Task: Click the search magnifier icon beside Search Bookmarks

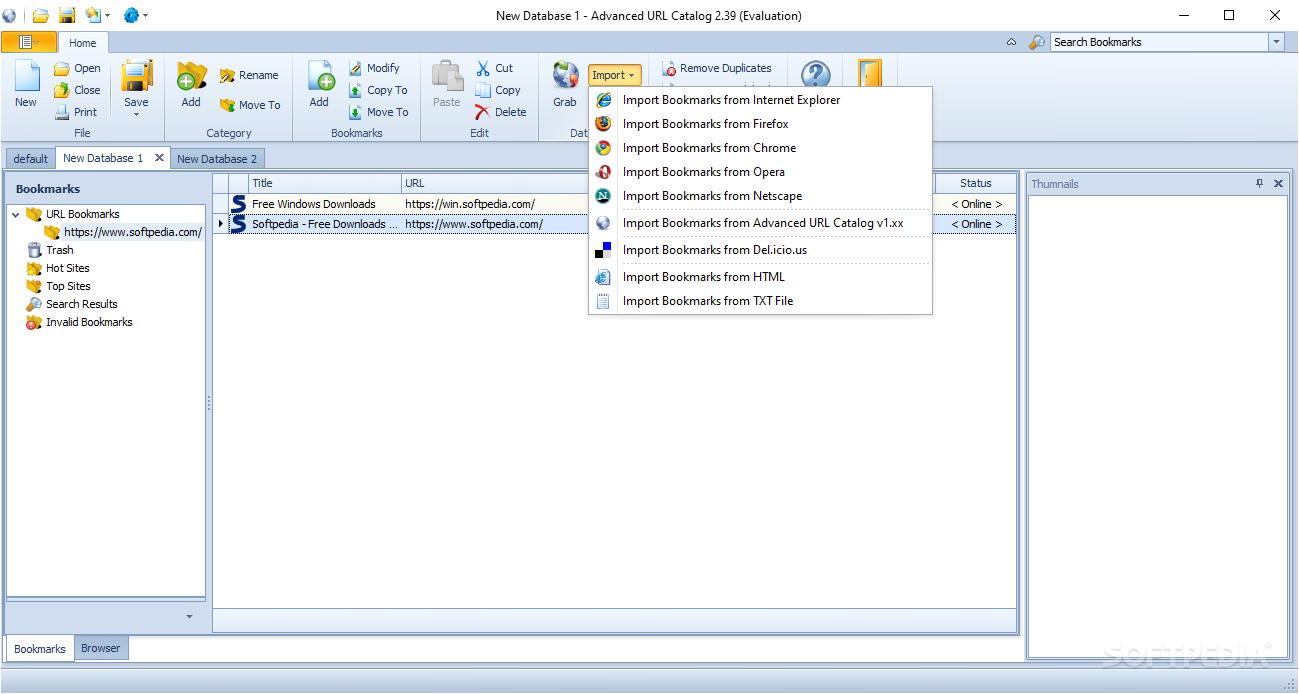Action: pos(1037,42)
